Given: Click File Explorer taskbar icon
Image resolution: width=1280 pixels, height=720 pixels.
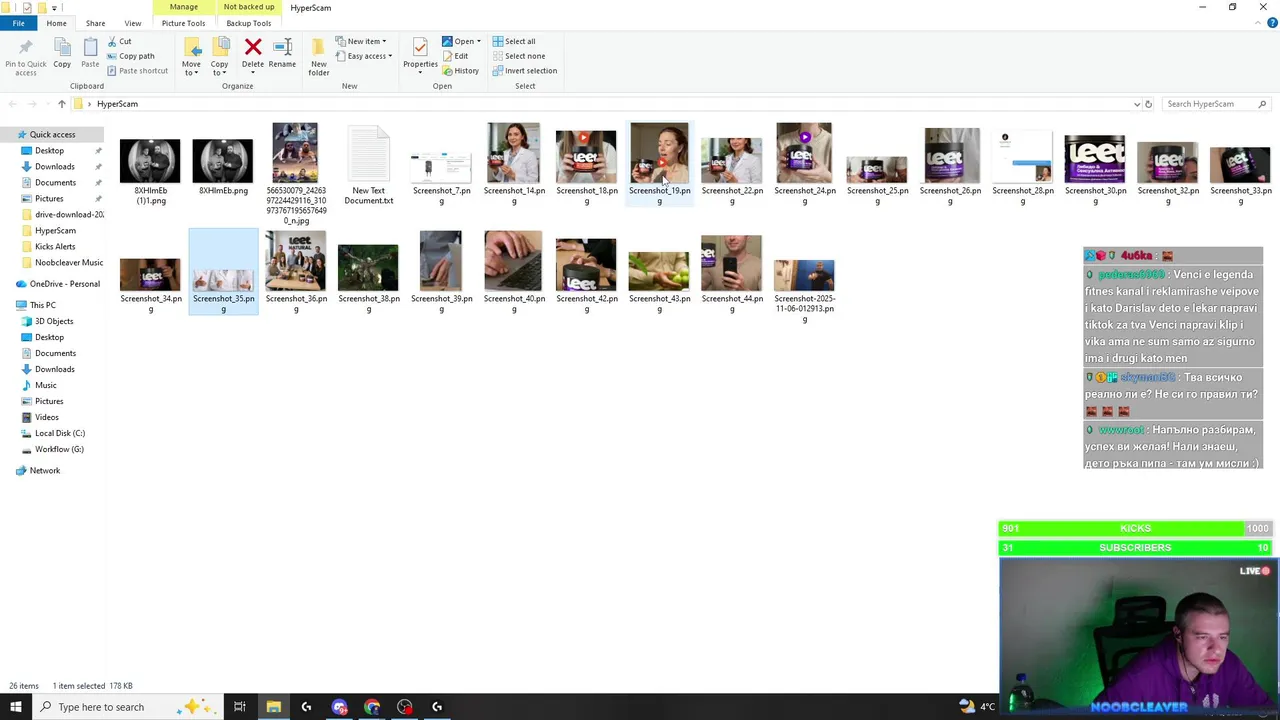Looking at the screenshot, I should coord(273,707).
